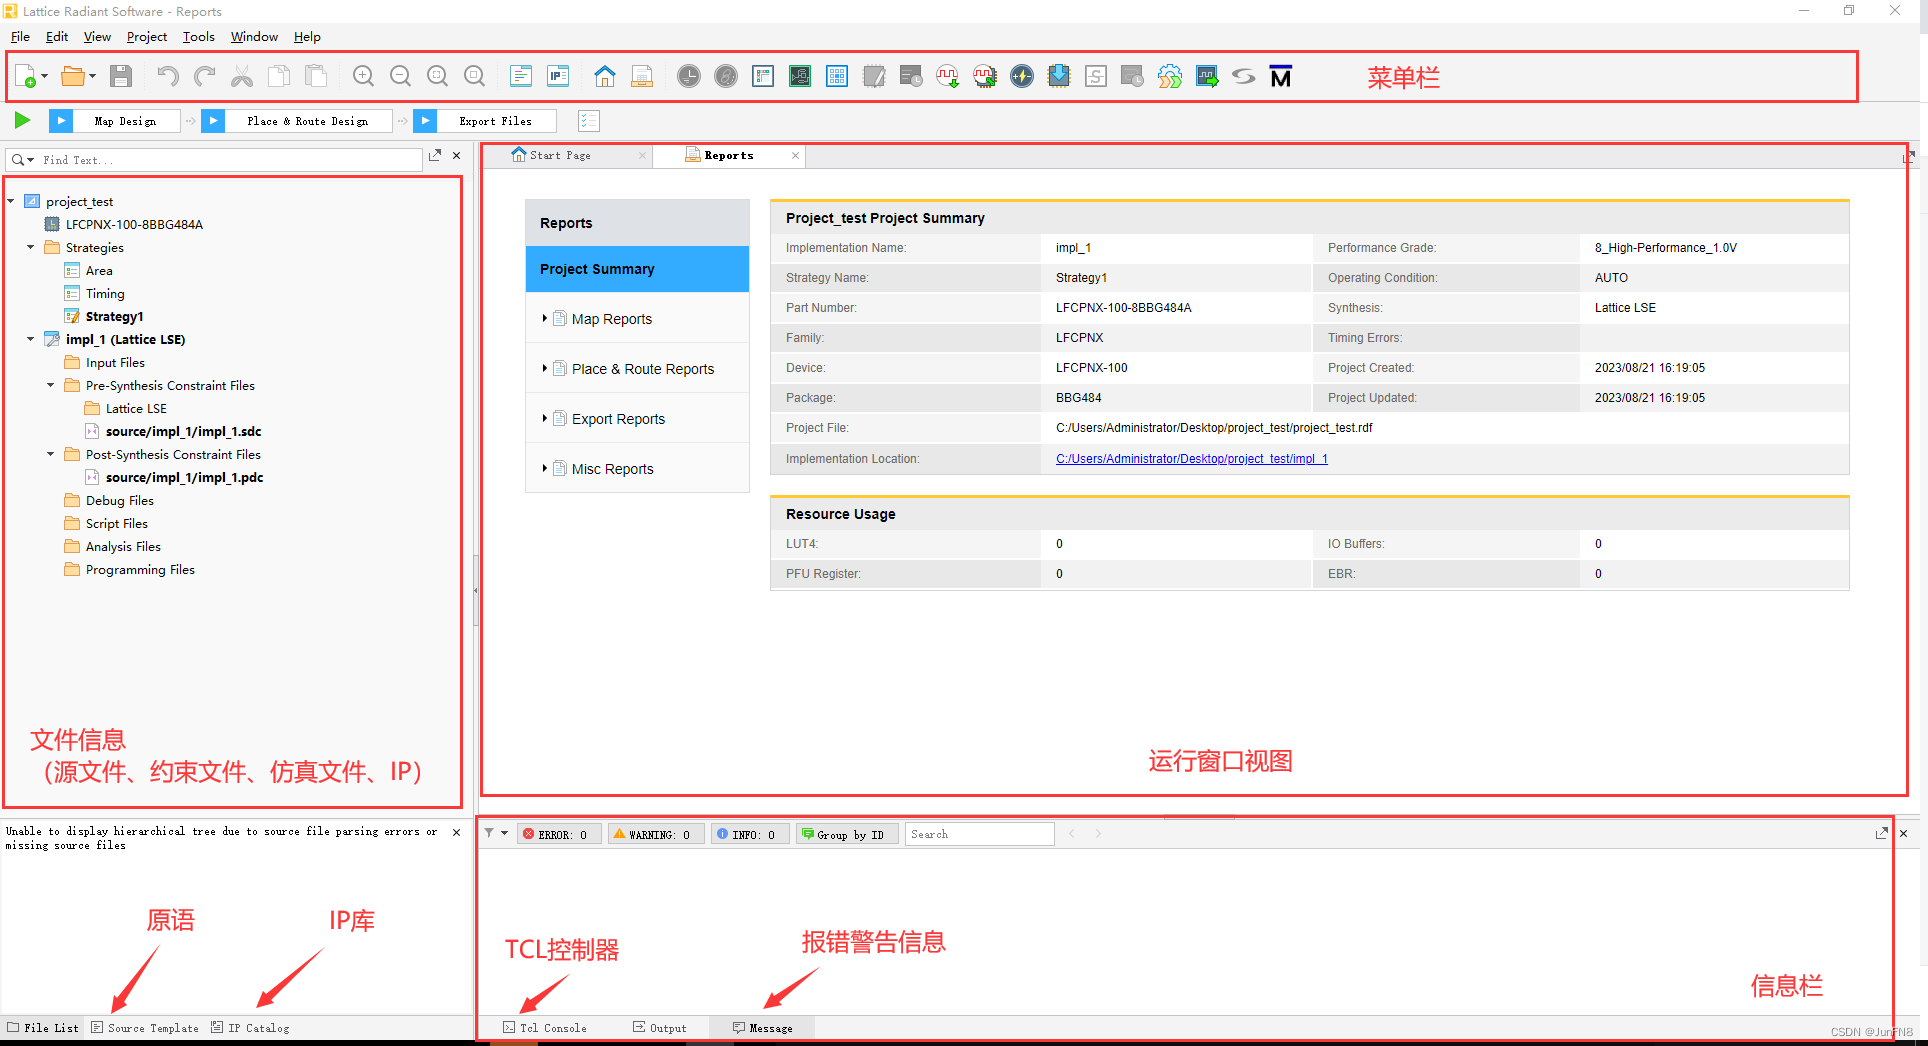
Task: Select source/impl_1/impl_1.pdc file
Action: coord(184,477)
